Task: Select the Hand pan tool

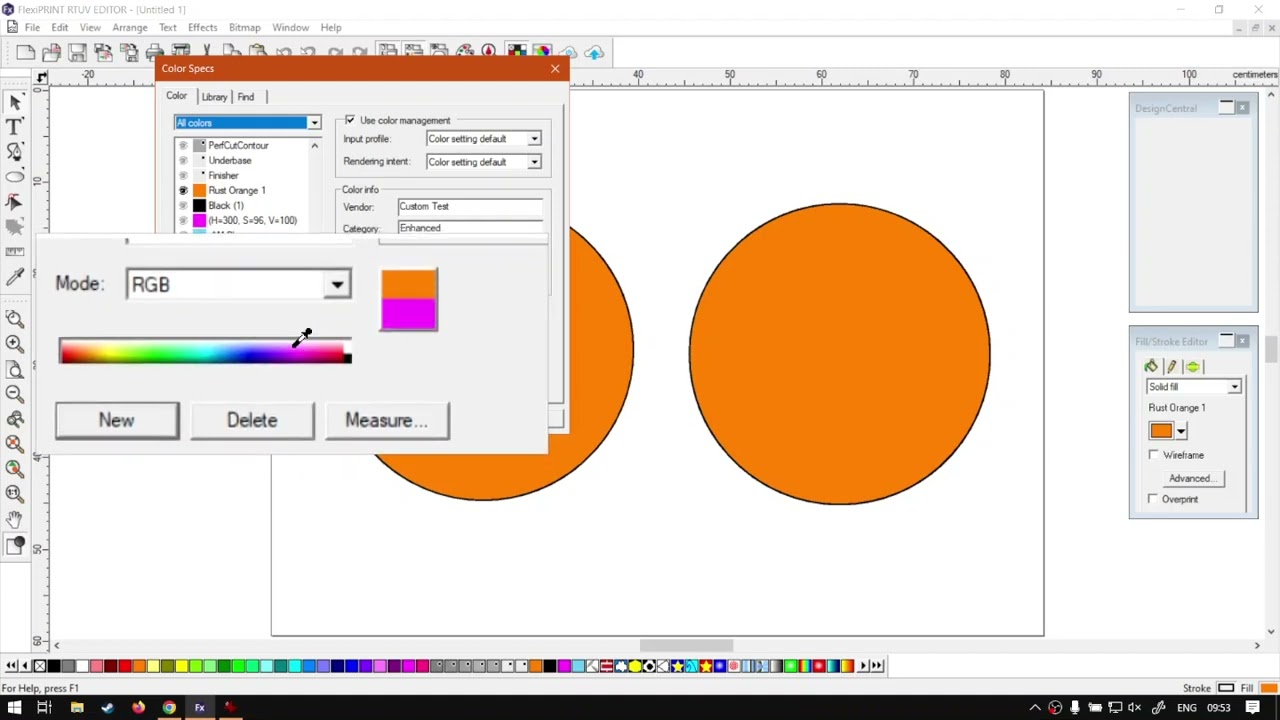Action: (x=15, y=519)
